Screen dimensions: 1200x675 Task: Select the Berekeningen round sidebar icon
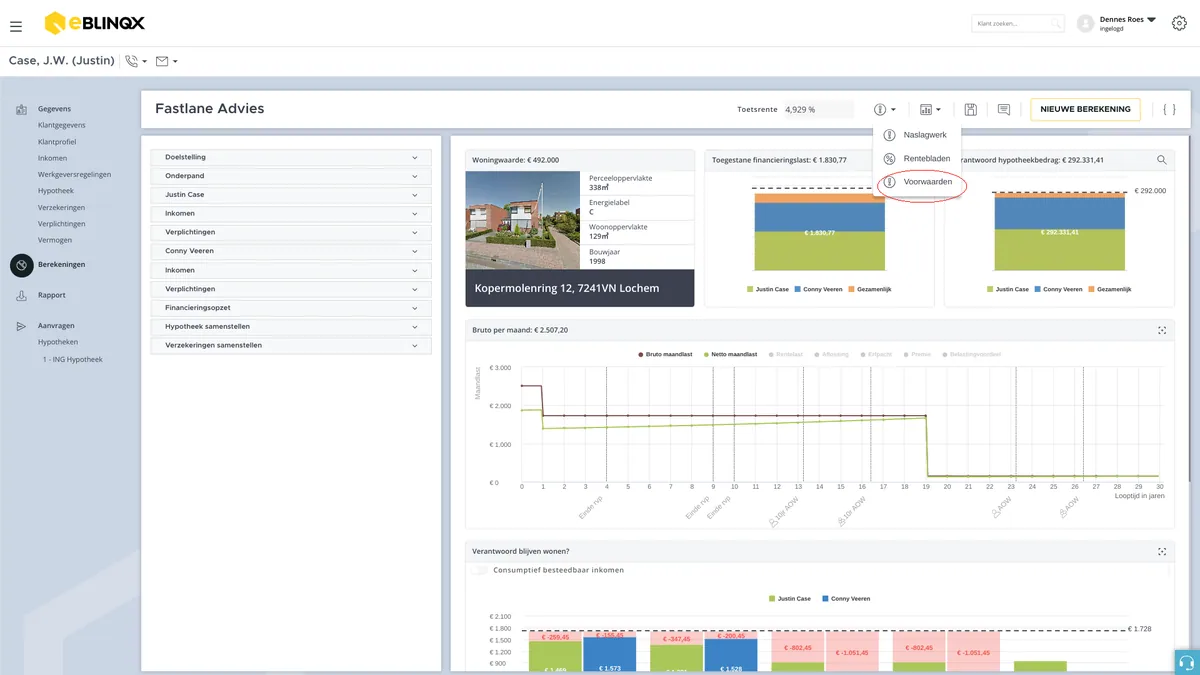pos(22,265)
